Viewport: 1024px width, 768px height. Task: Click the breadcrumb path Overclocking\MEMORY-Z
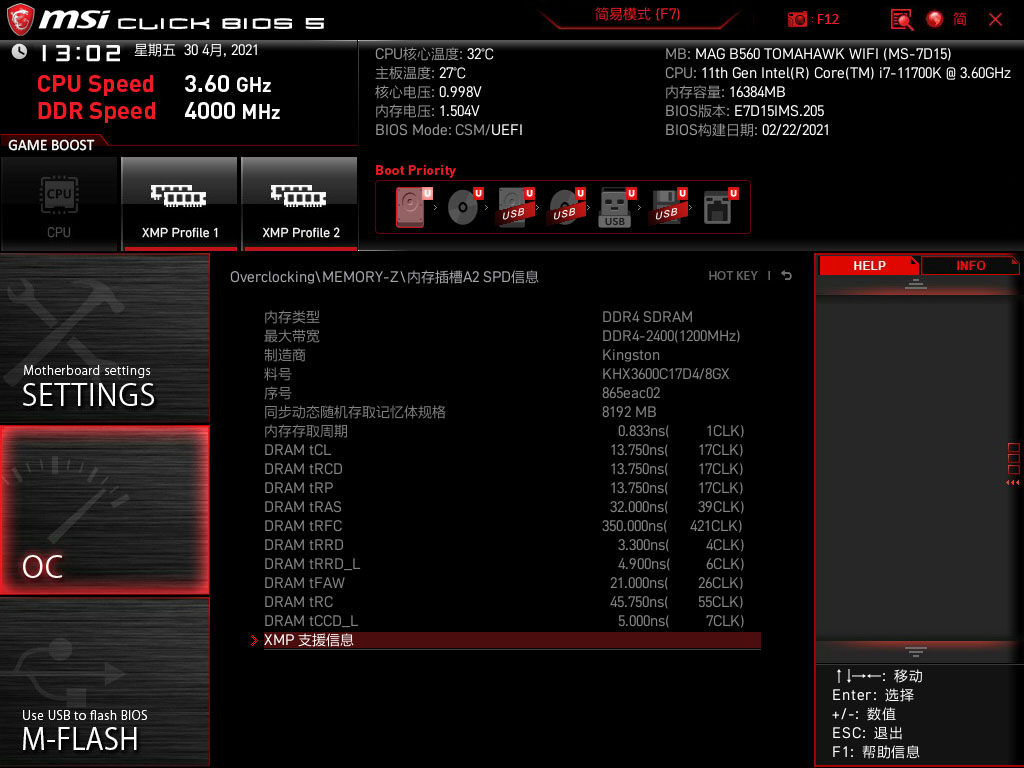(314, 277)
